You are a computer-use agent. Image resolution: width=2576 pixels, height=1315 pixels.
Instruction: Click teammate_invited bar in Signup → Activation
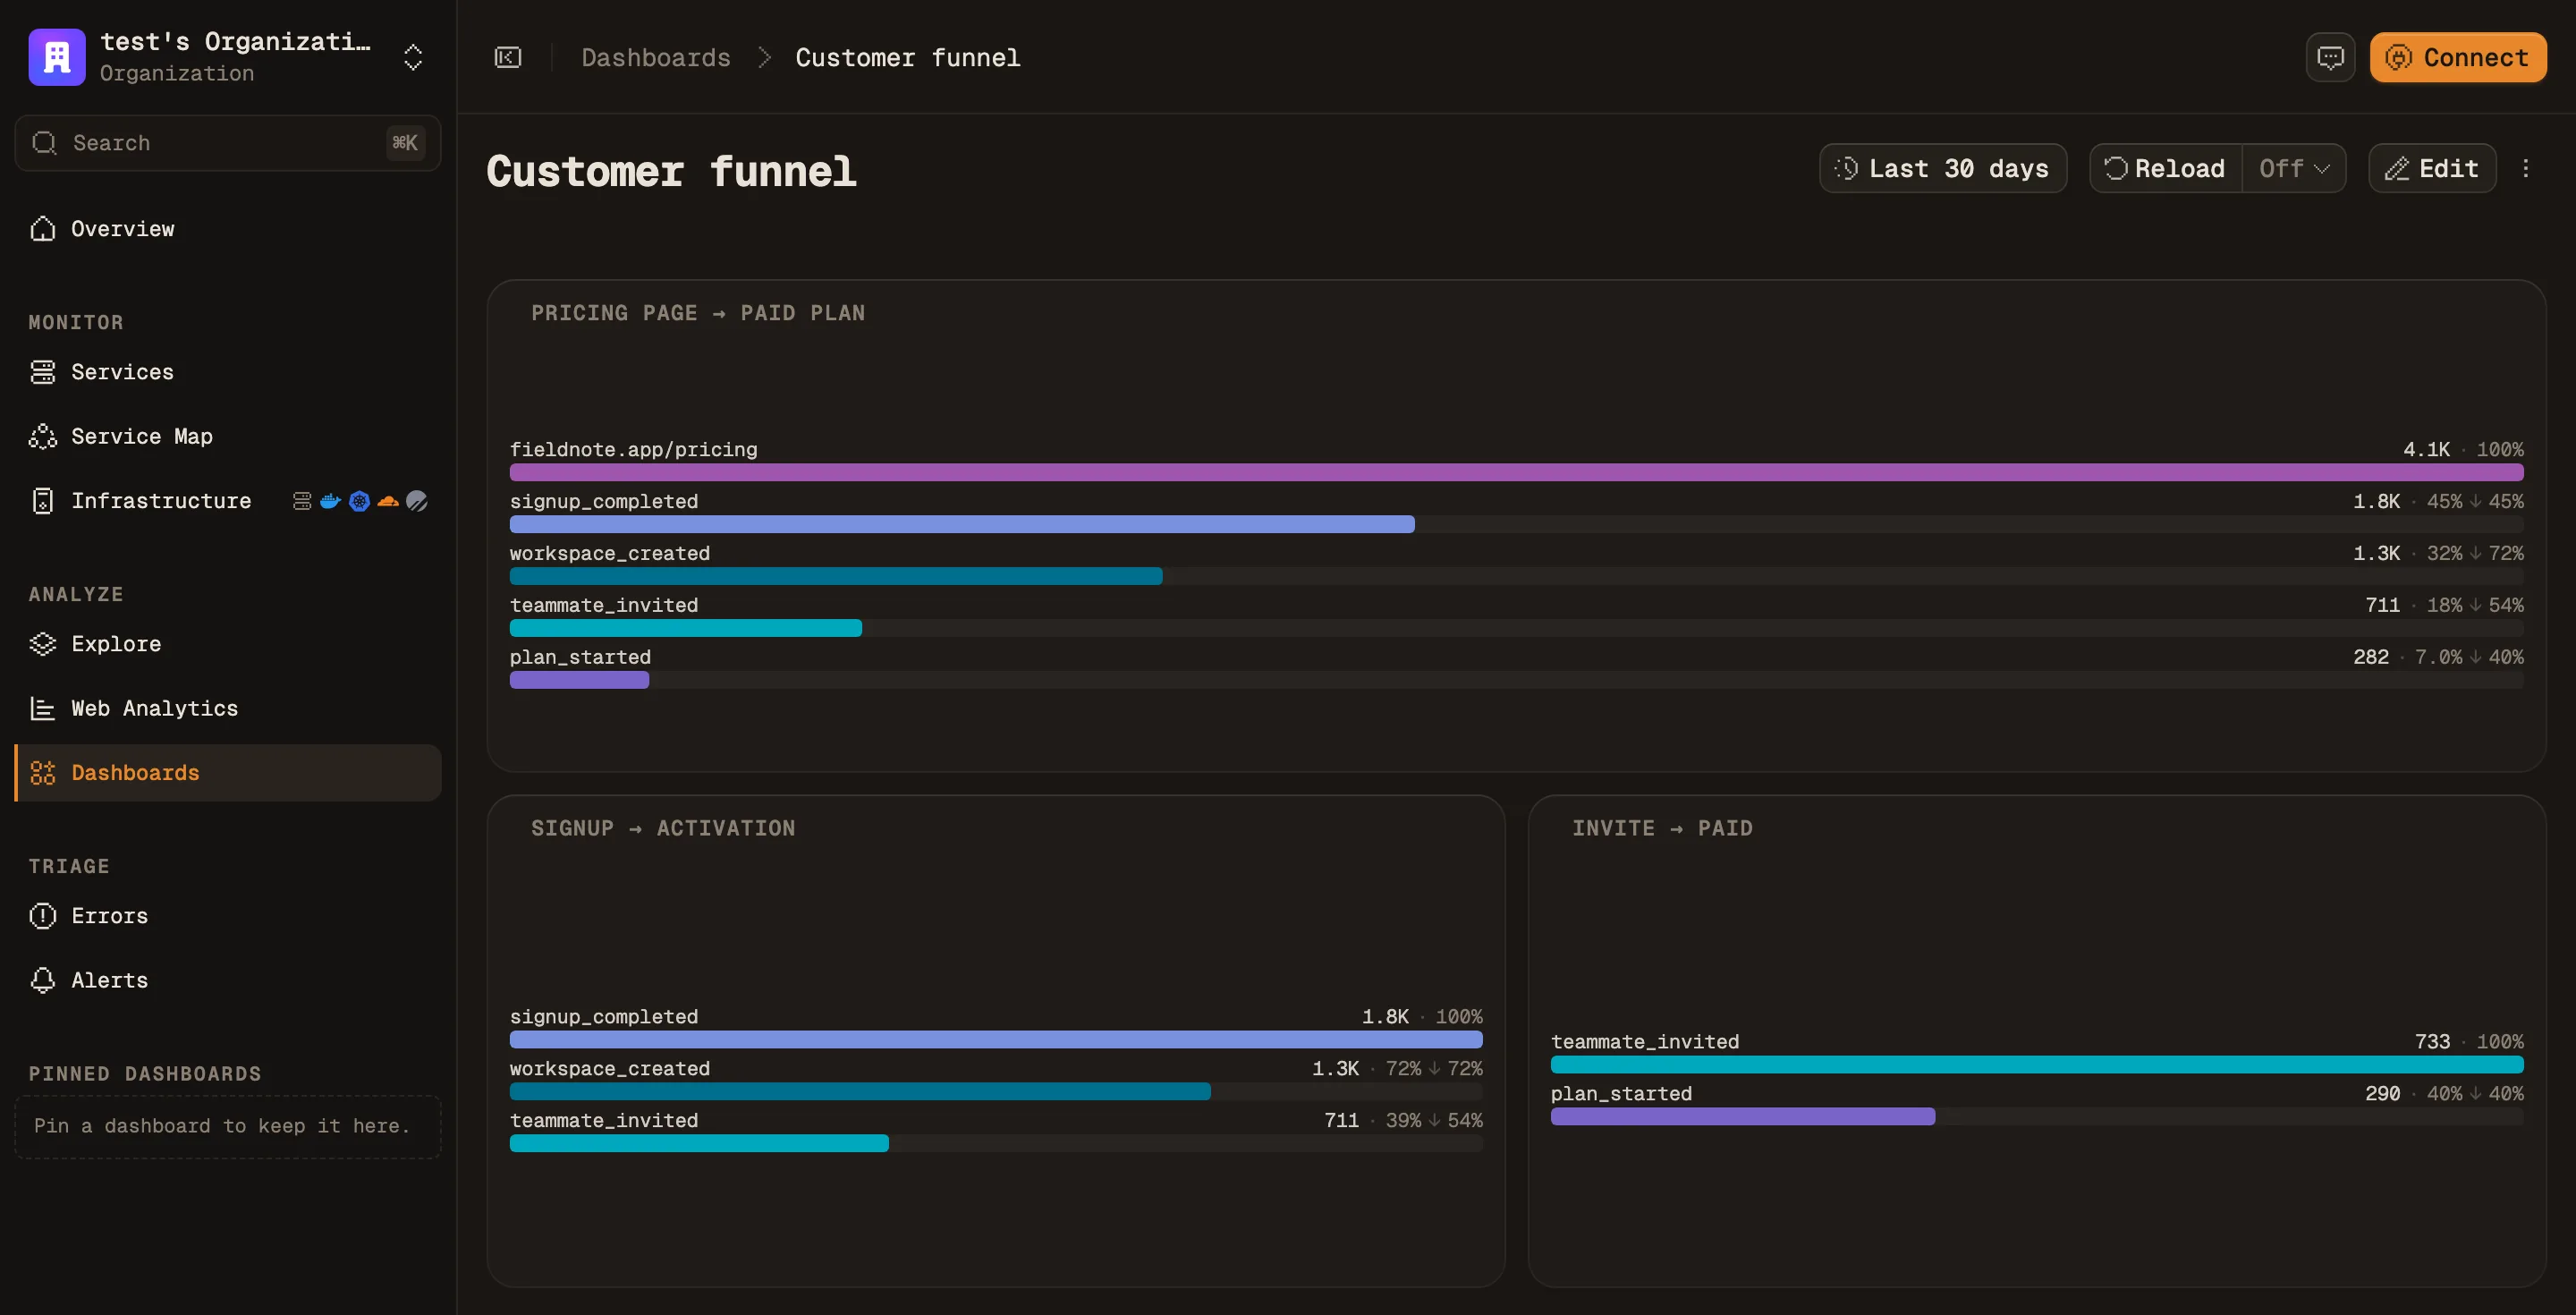(699, 1143)
